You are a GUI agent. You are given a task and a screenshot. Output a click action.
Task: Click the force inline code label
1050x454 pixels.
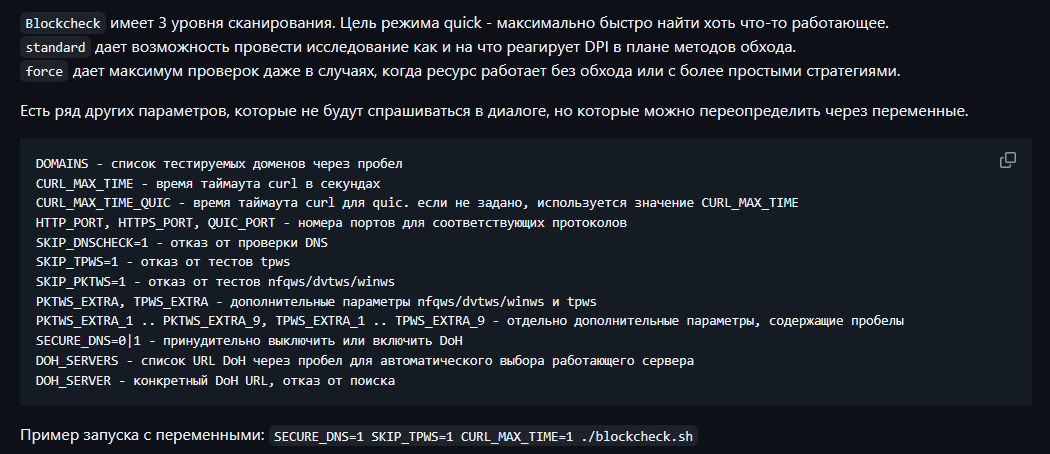(x=44, y=72)
